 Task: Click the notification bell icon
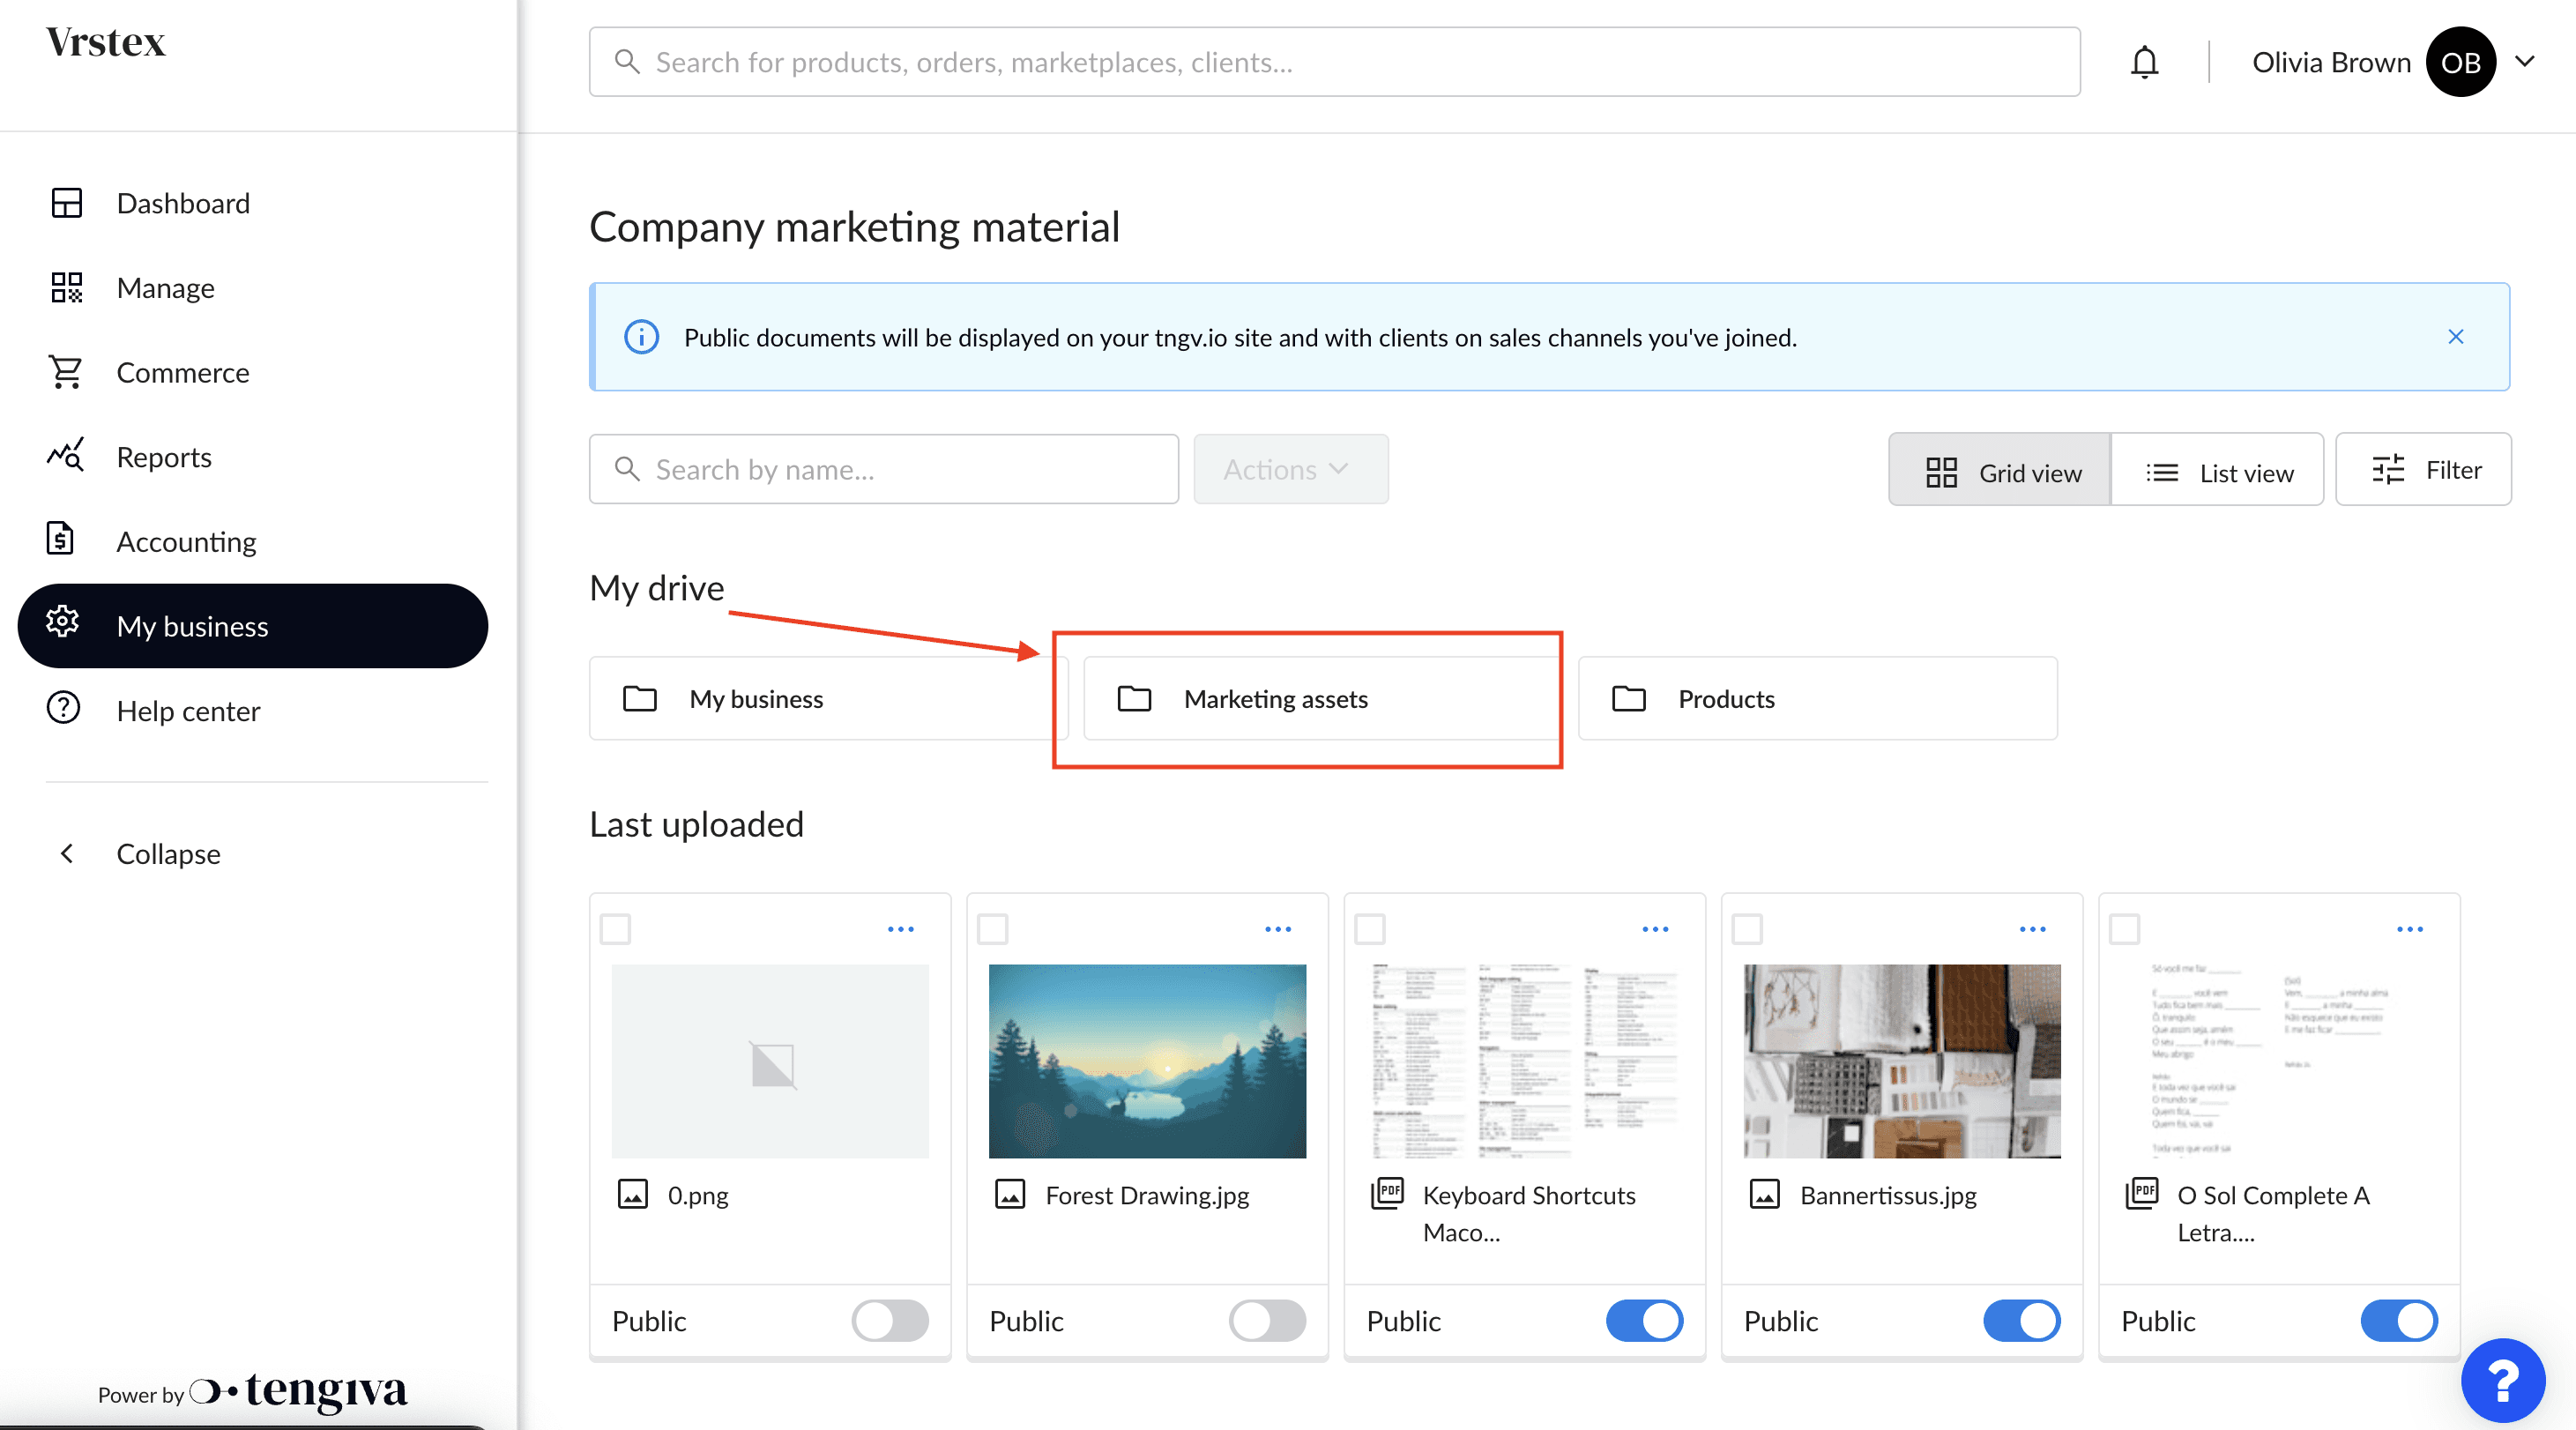pos(2144,63)
